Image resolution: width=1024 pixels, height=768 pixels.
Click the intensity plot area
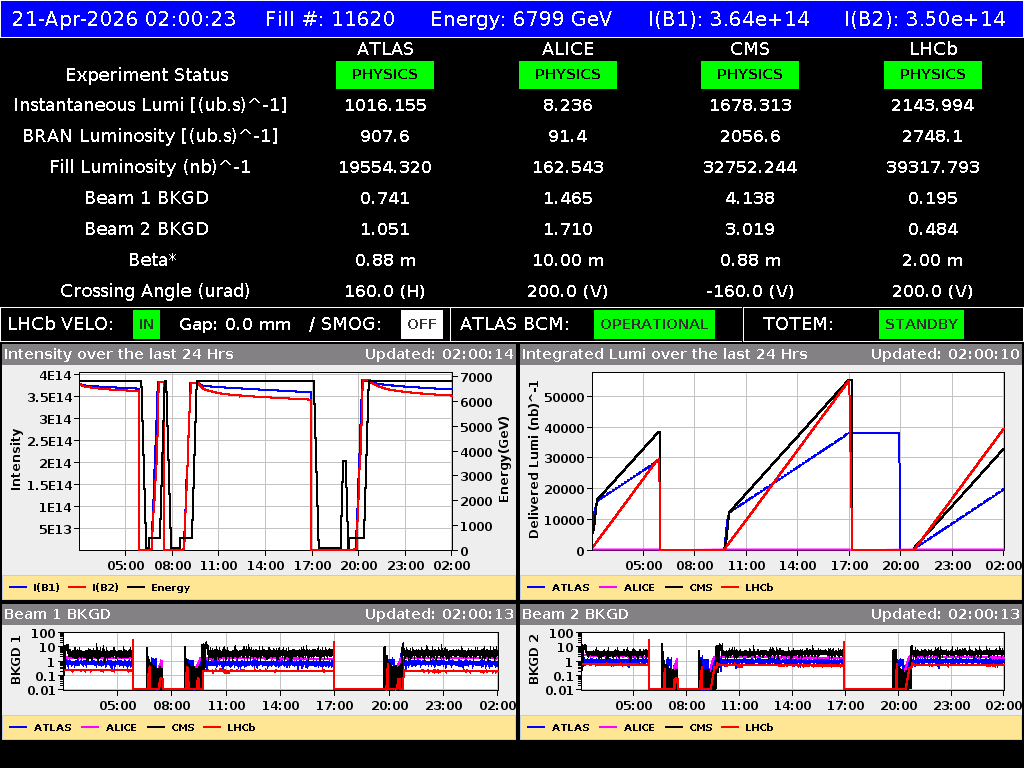[x=266, y=461]
